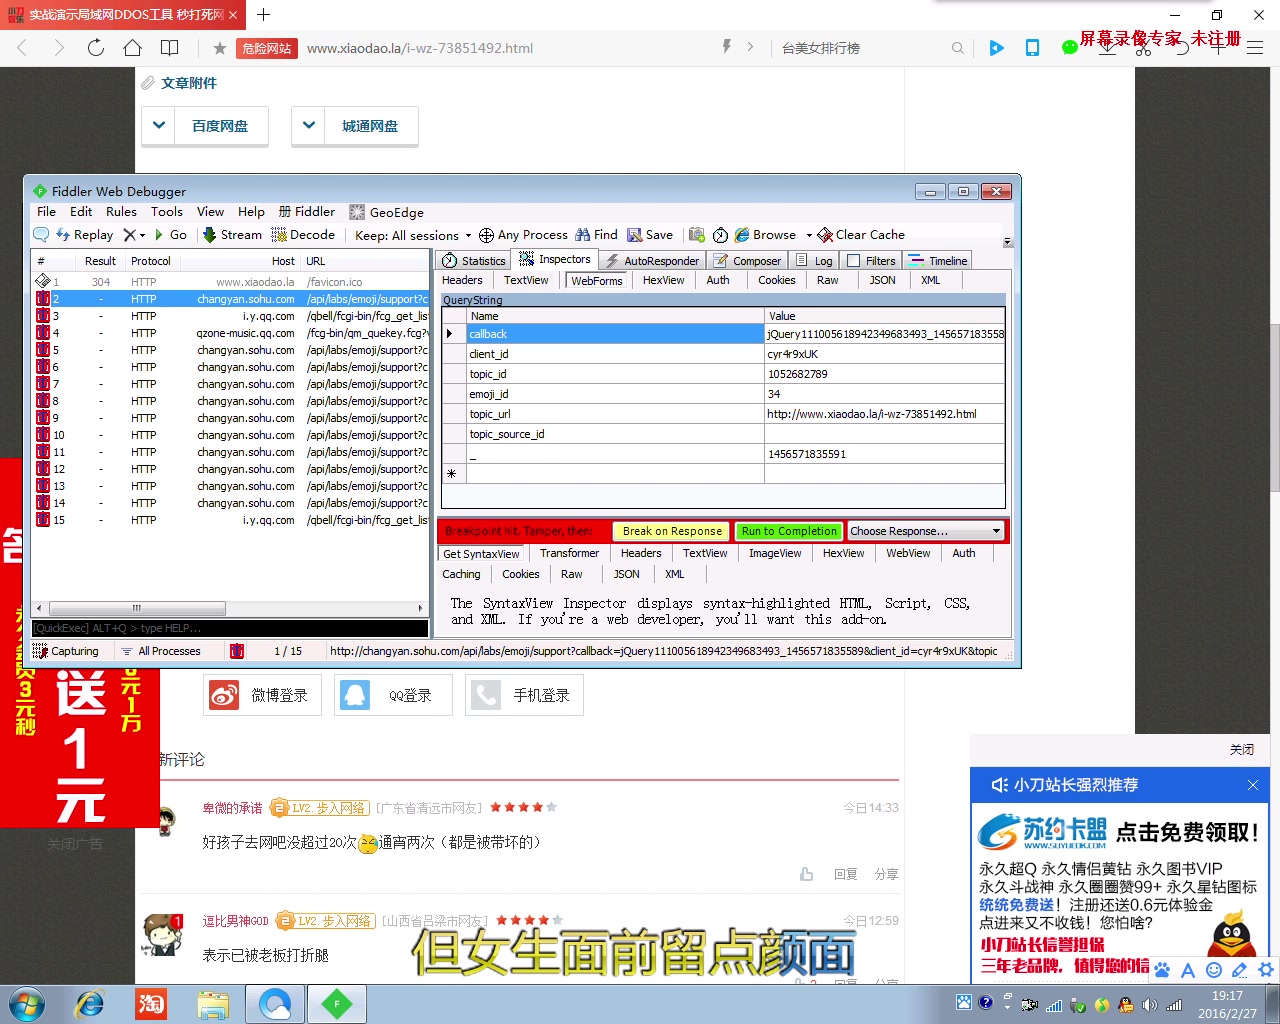
Task: Switch to the Statistics tab
Action: tap(474, 261)
